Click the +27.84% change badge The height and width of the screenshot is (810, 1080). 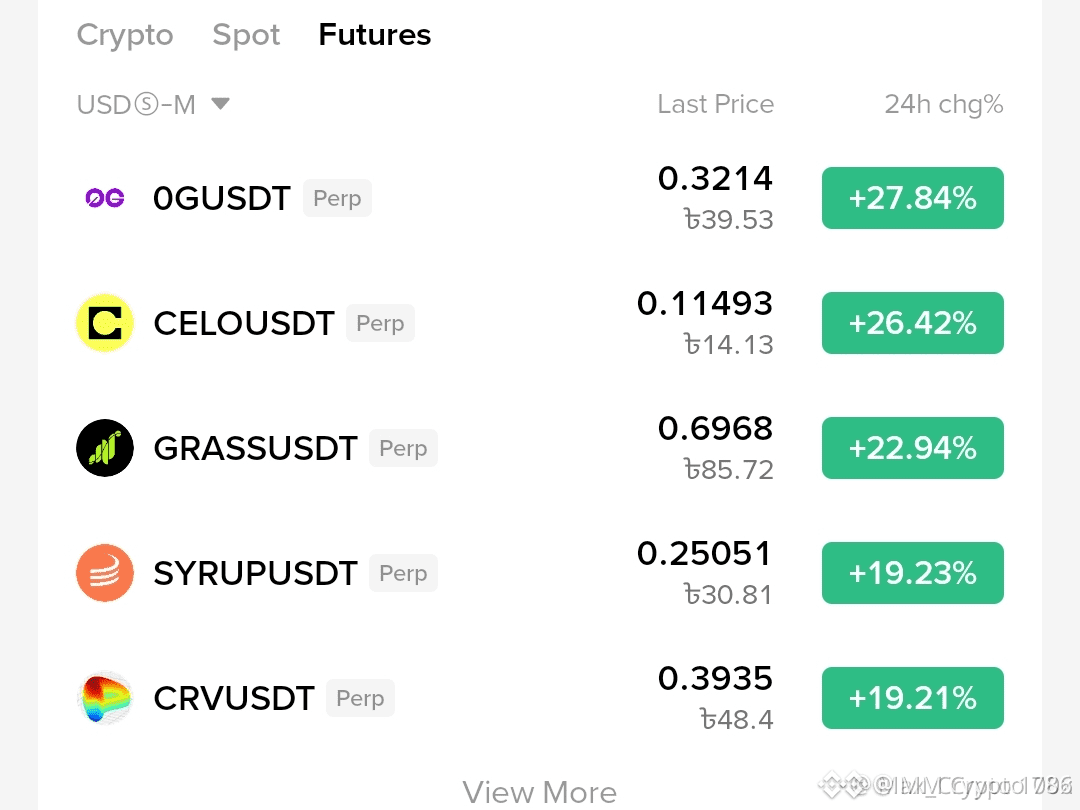[x=913, y=198]
